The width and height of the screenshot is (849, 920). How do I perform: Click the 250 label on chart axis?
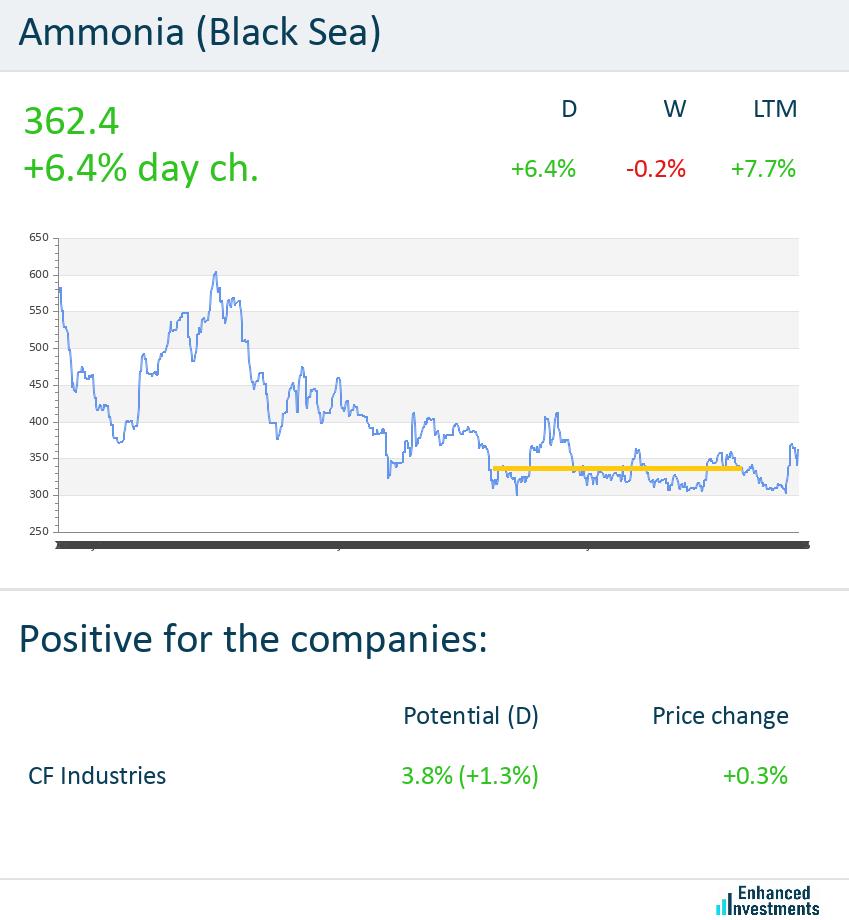pyautogui.click(x=39, y=531)
